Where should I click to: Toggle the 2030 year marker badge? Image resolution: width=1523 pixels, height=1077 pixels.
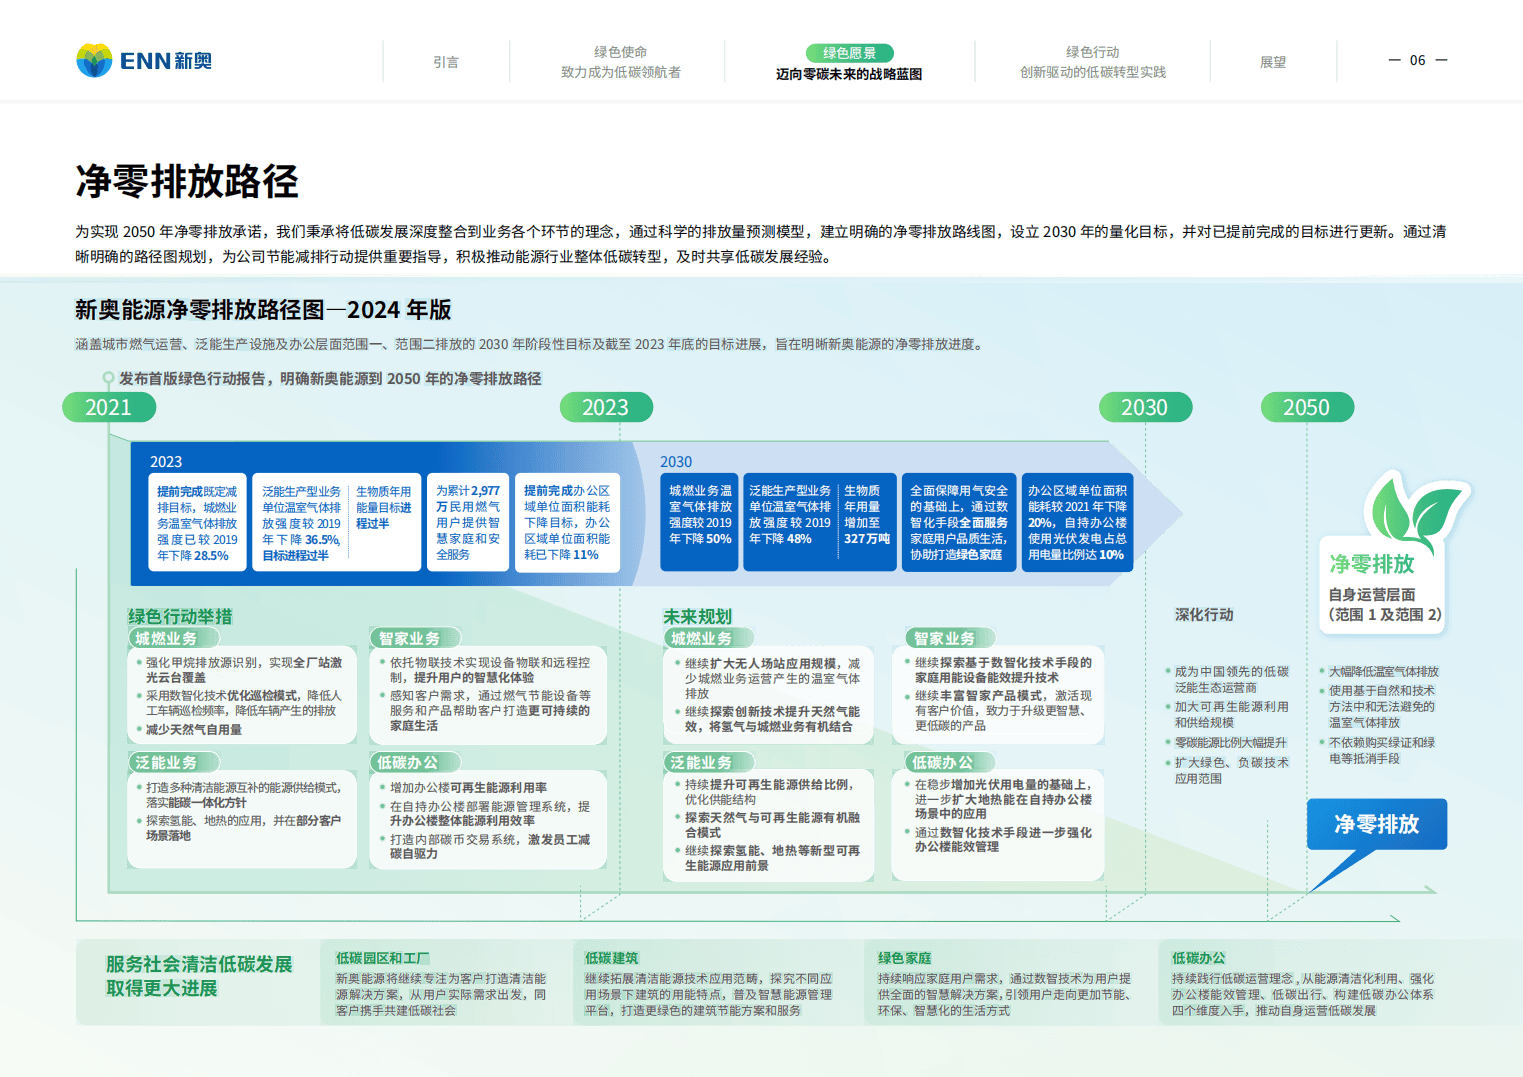(x=1145, y=407)
